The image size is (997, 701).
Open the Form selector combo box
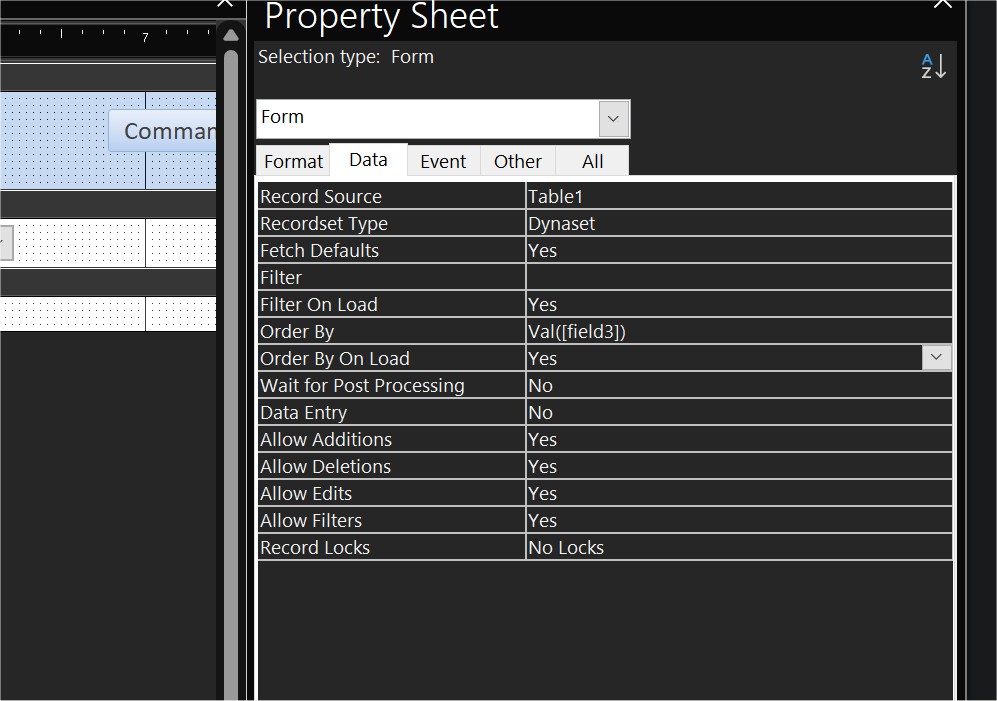(x=613, y=118)
